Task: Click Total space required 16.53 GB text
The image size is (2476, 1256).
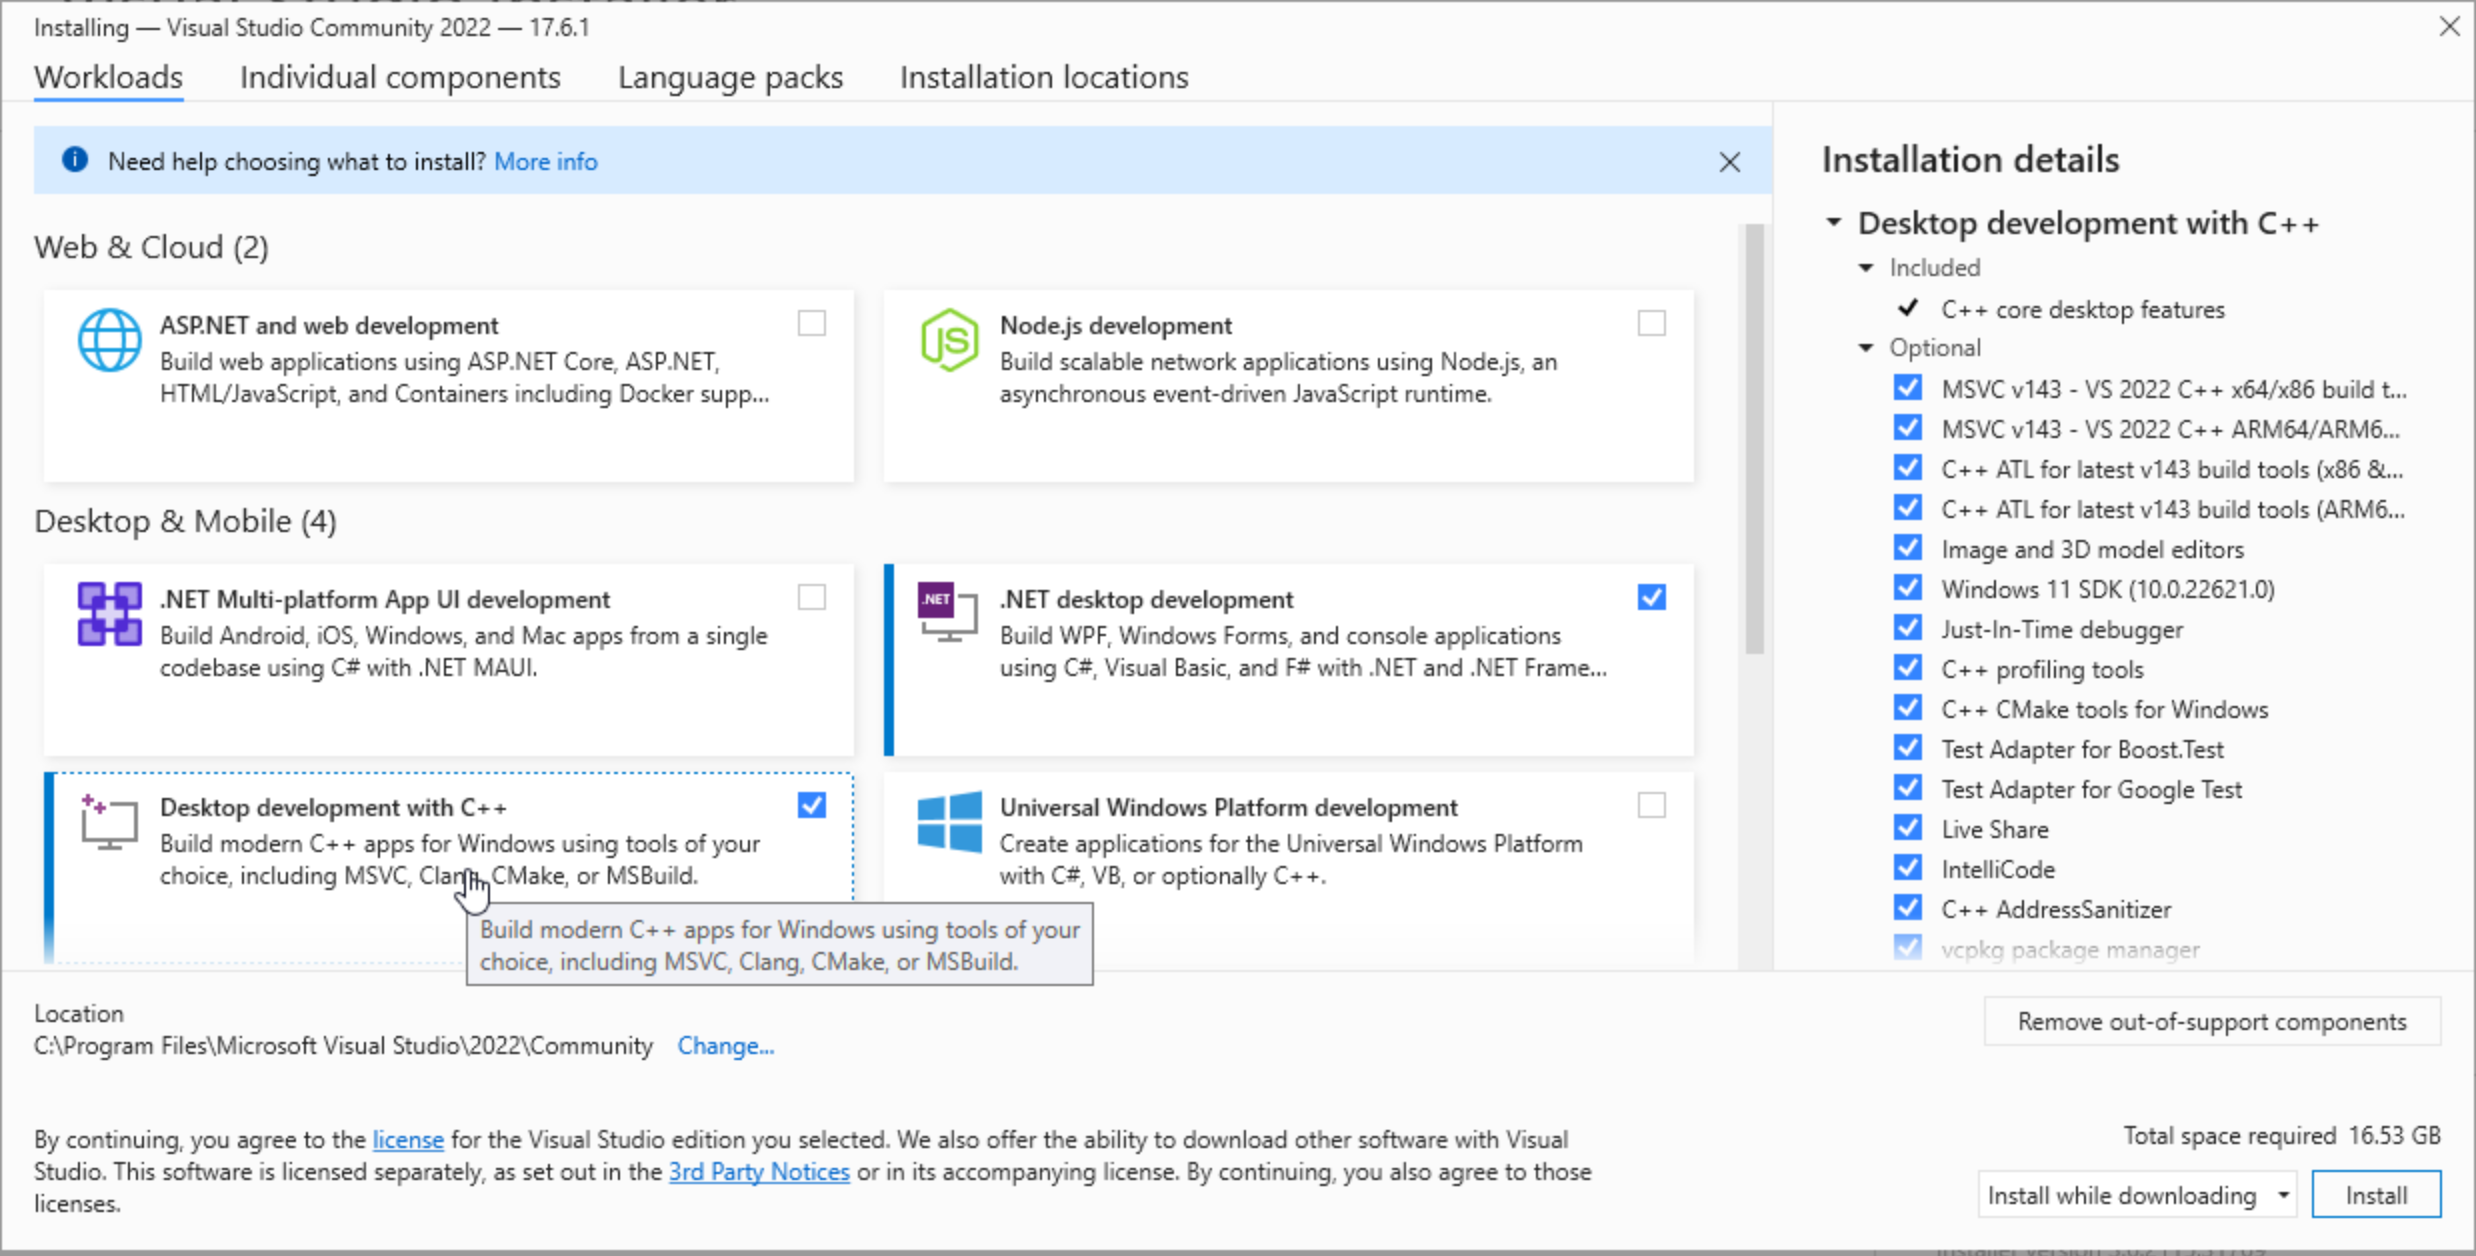Action: click(2282, 1136)
